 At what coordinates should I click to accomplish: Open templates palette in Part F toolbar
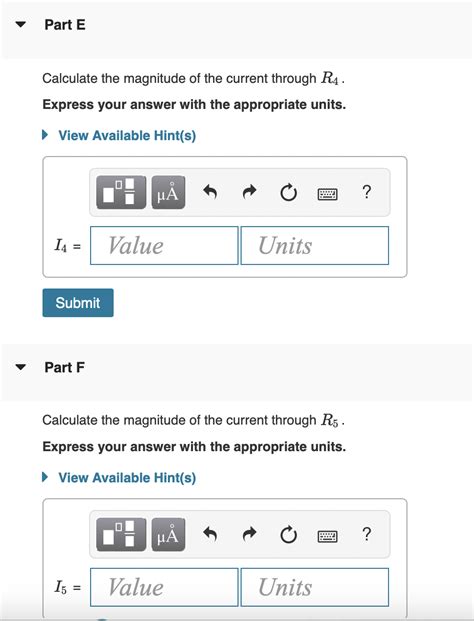121,535
